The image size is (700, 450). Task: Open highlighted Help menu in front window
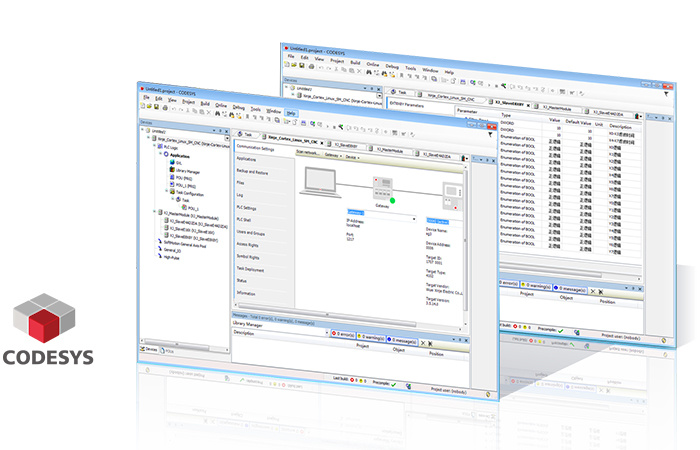[x=291, y=113]
